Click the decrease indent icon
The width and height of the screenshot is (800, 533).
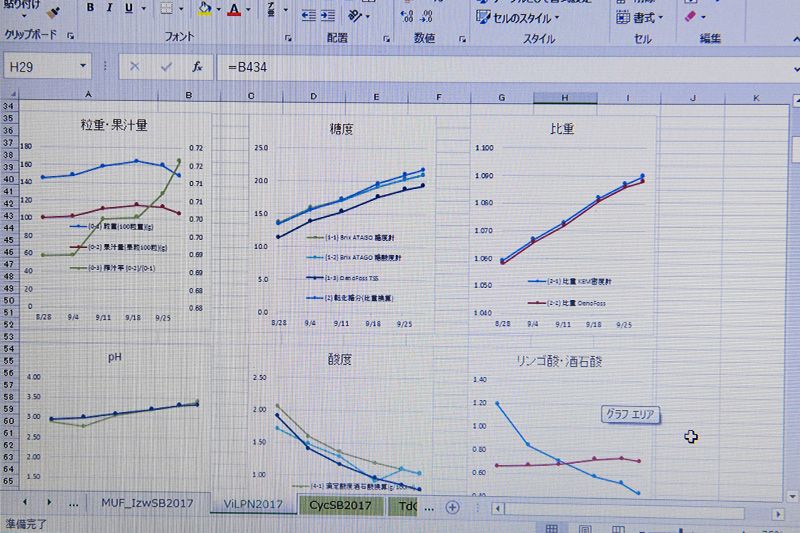coord(310,14)
